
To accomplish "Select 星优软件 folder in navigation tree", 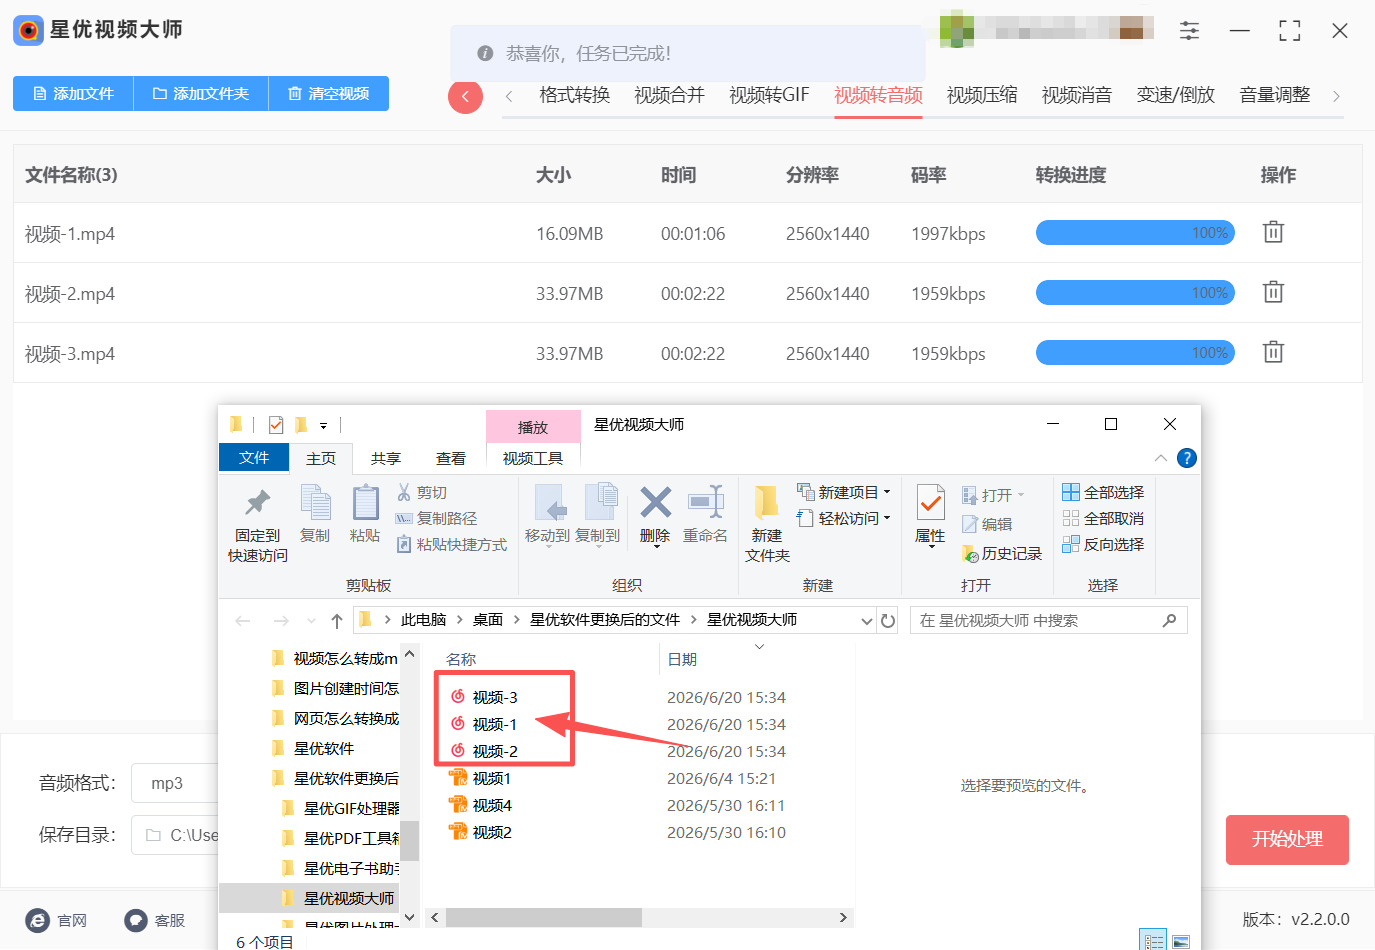I will click(x=324, y=748).
